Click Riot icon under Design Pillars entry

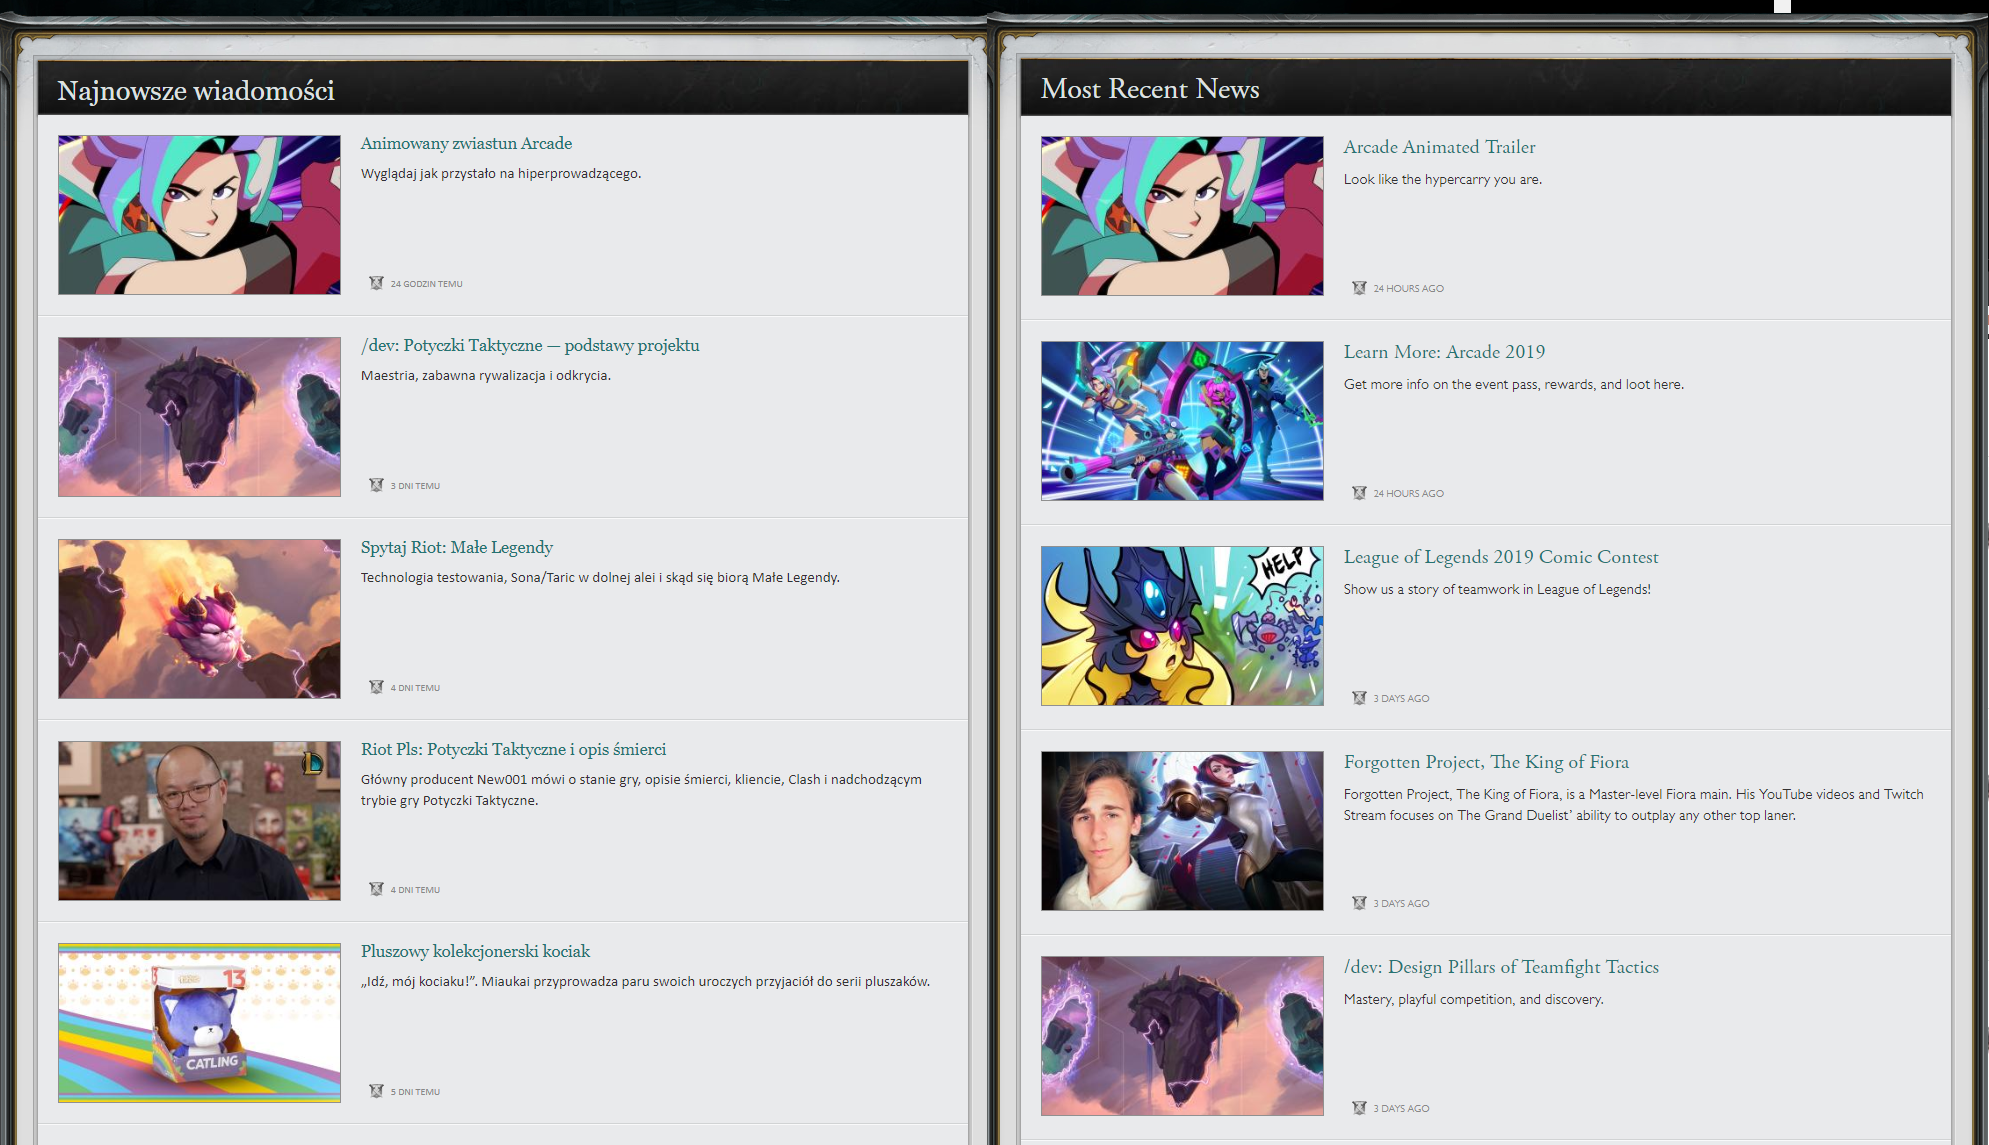point(1359,1108)
